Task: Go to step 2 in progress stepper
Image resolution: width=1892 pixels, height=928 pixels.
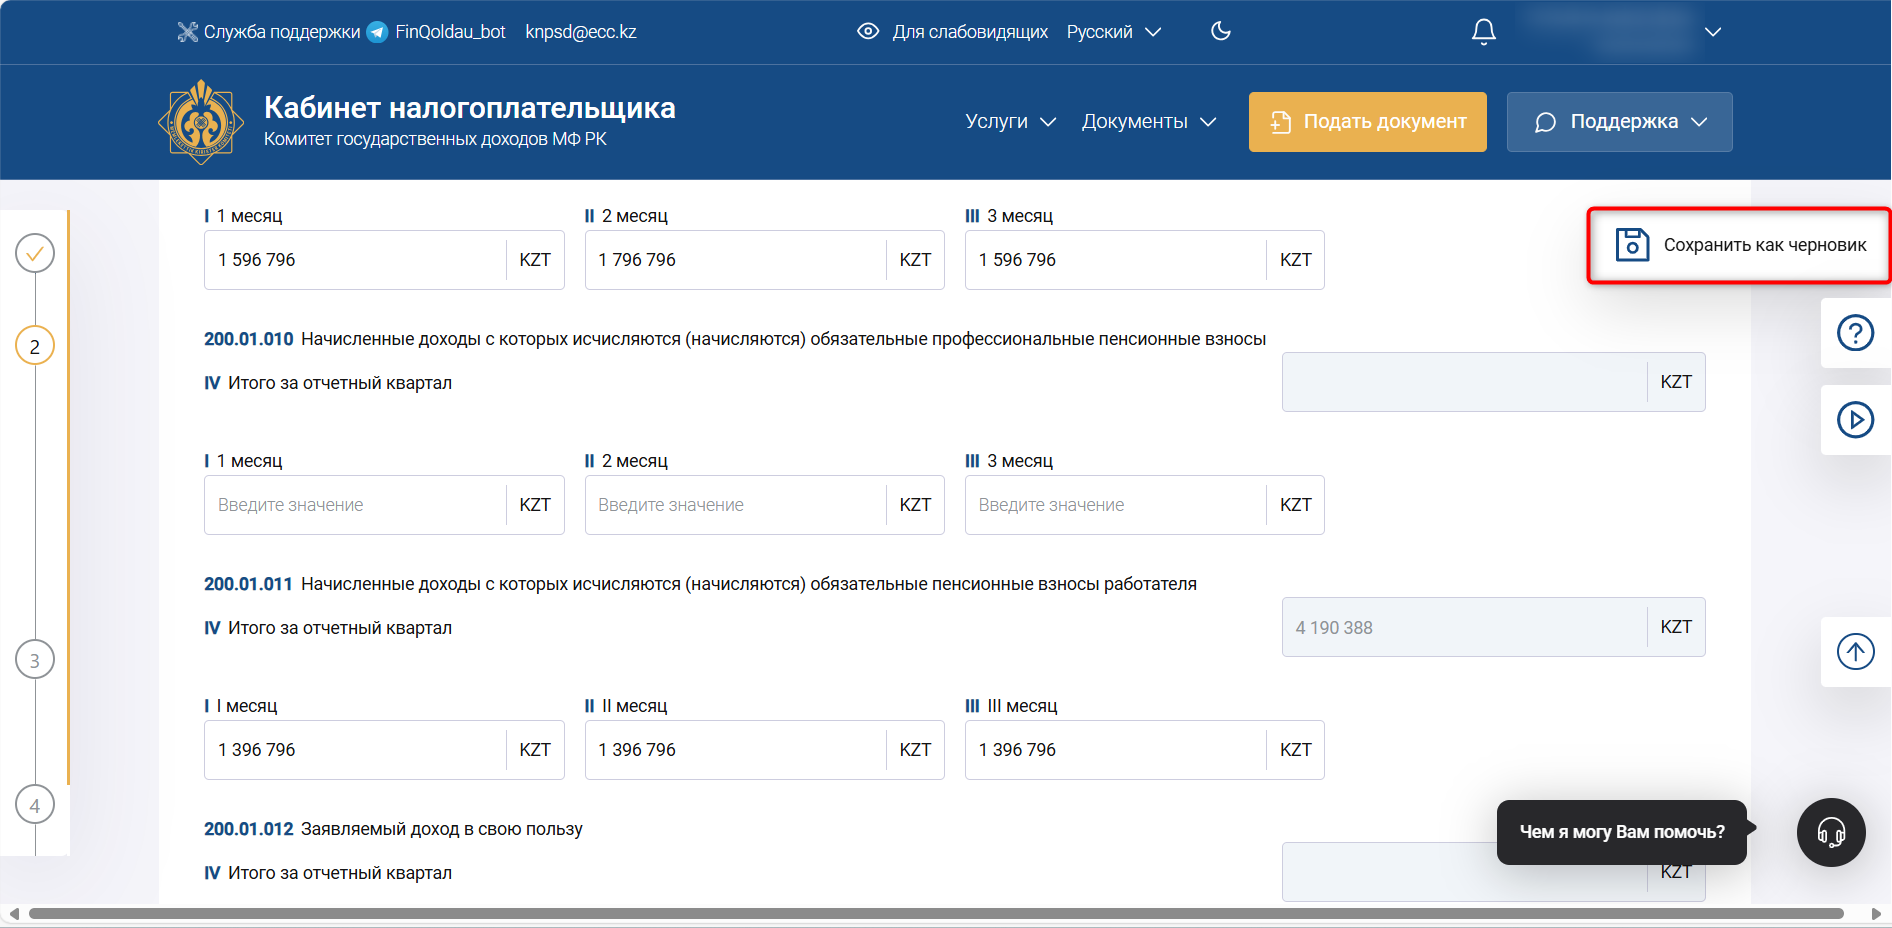Action: coord(35,346)
